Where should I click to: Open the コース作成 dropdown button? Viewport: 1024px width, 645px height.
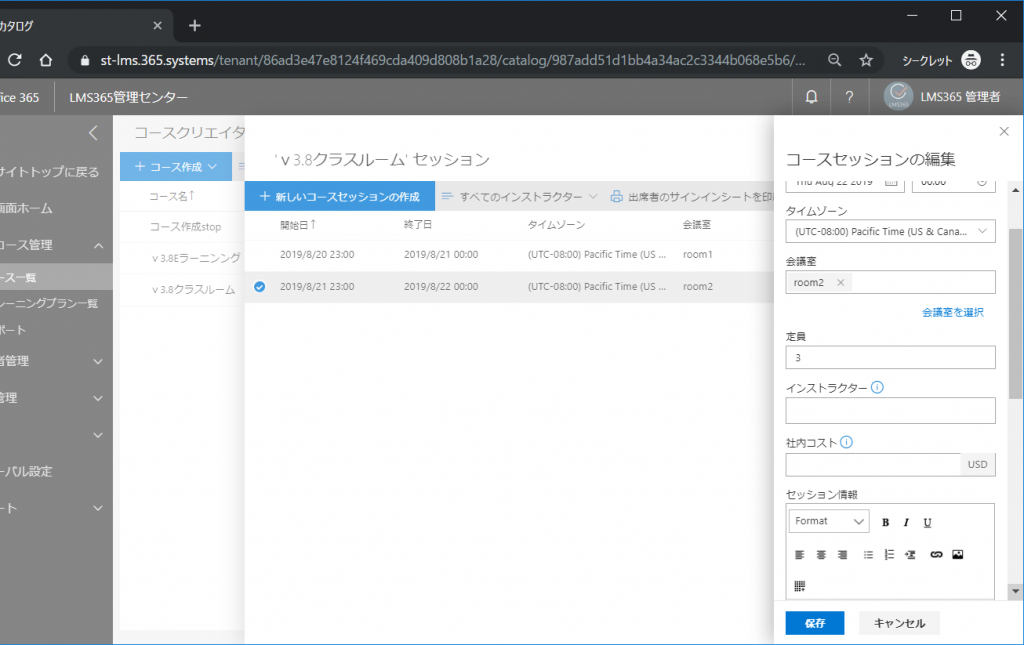pos(175,166)
